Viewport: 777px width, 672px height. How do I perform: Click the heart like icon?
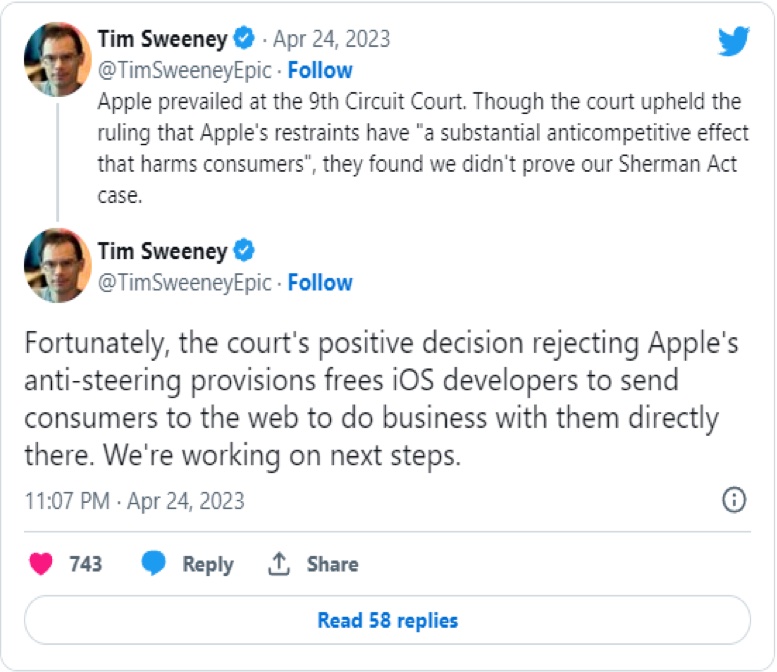41,563
